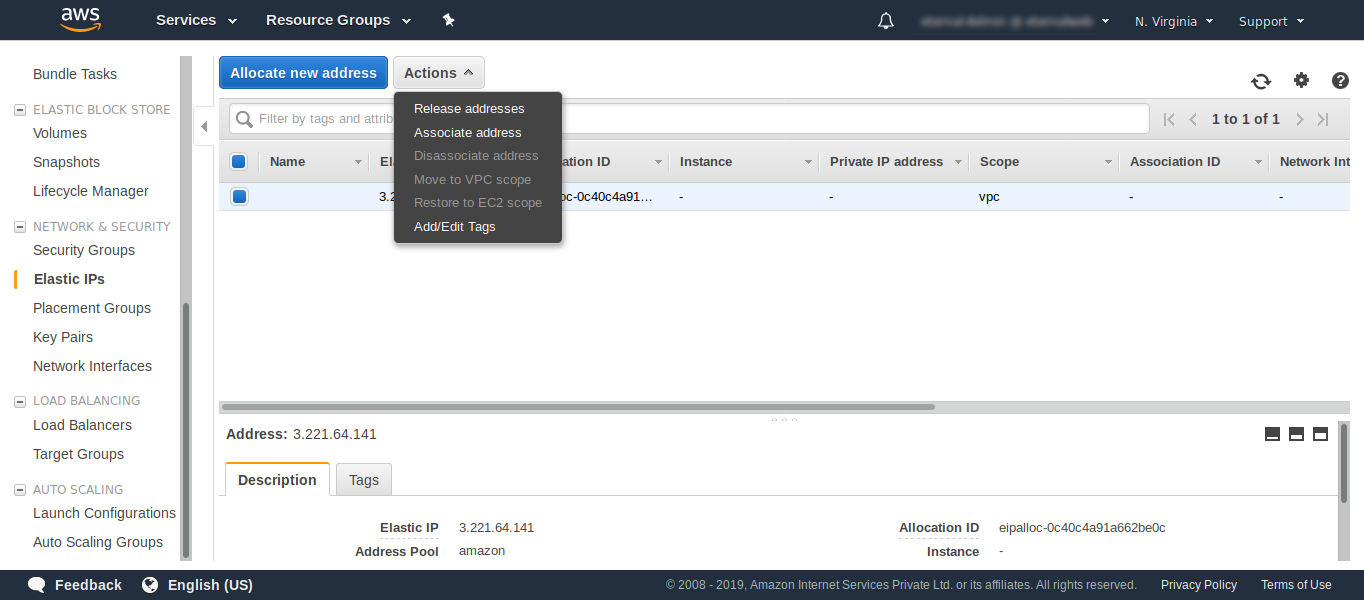1364x600 pixels.
Task: Click the filter by tags and attributes field
Action: [689, 119]
